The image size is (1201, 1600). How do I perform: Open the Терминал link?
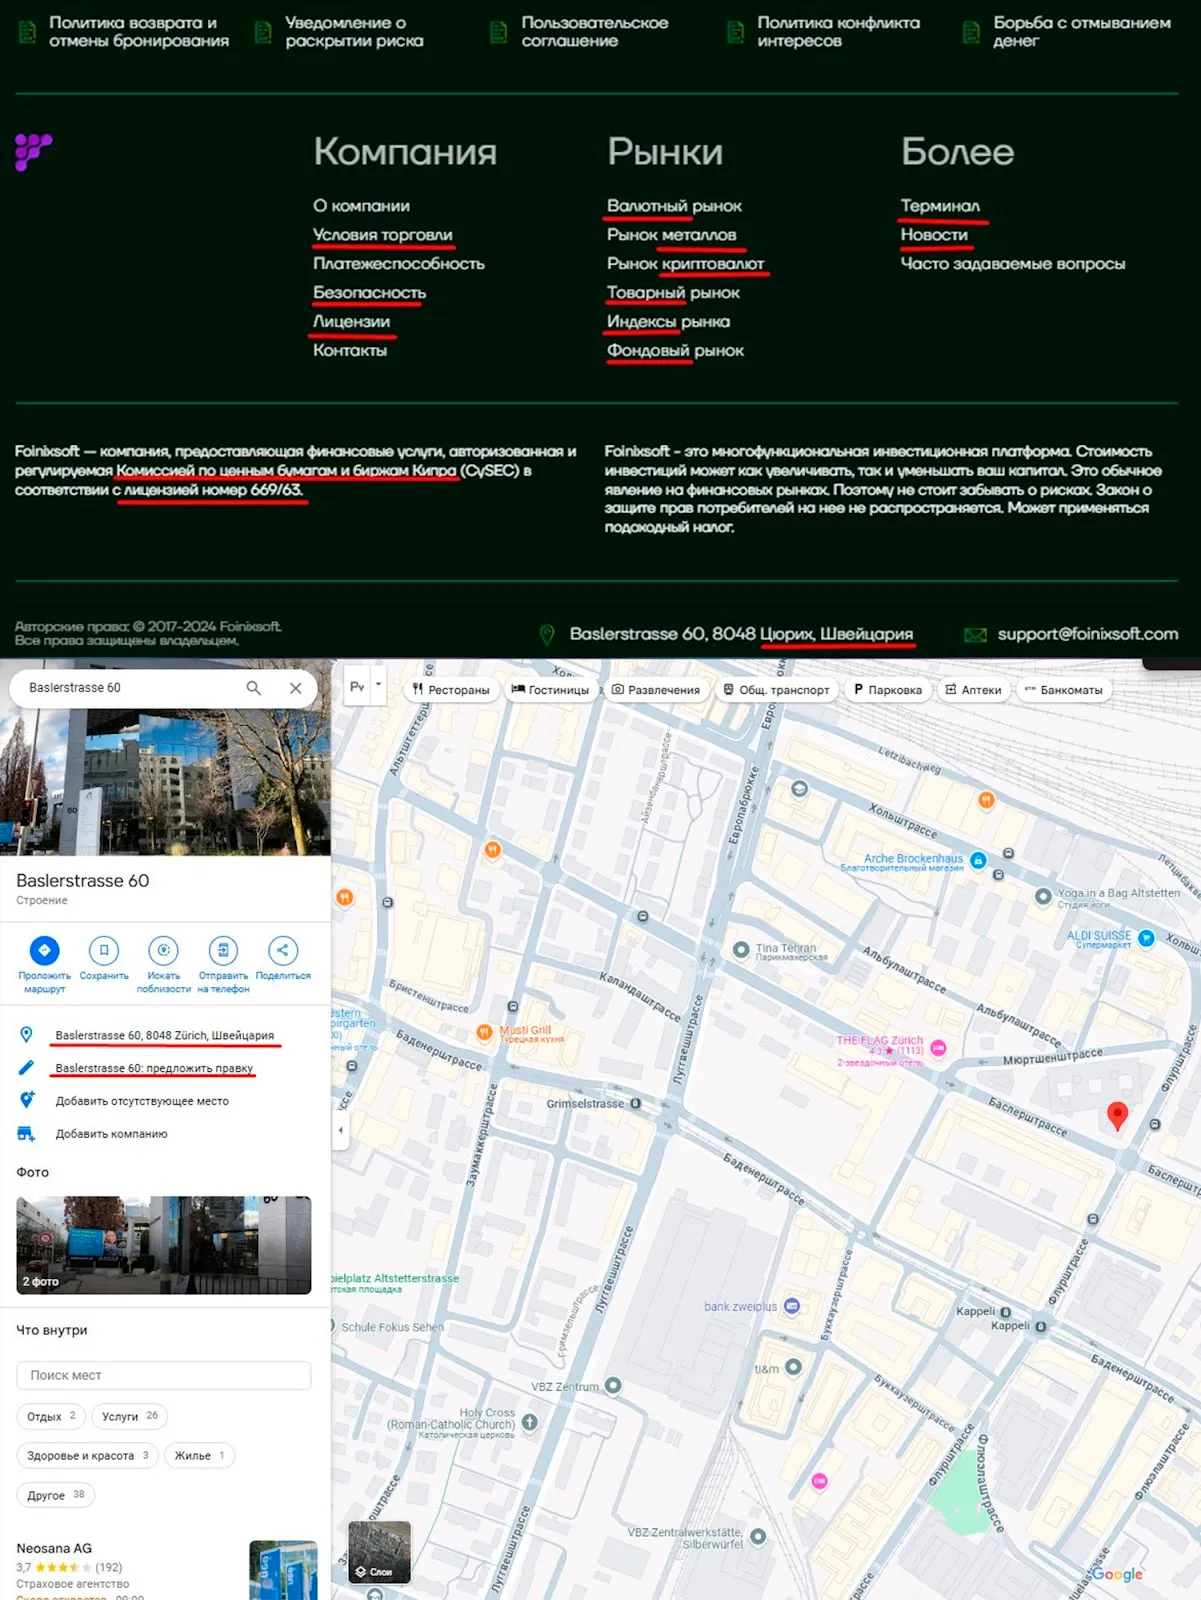pos(940,206)
